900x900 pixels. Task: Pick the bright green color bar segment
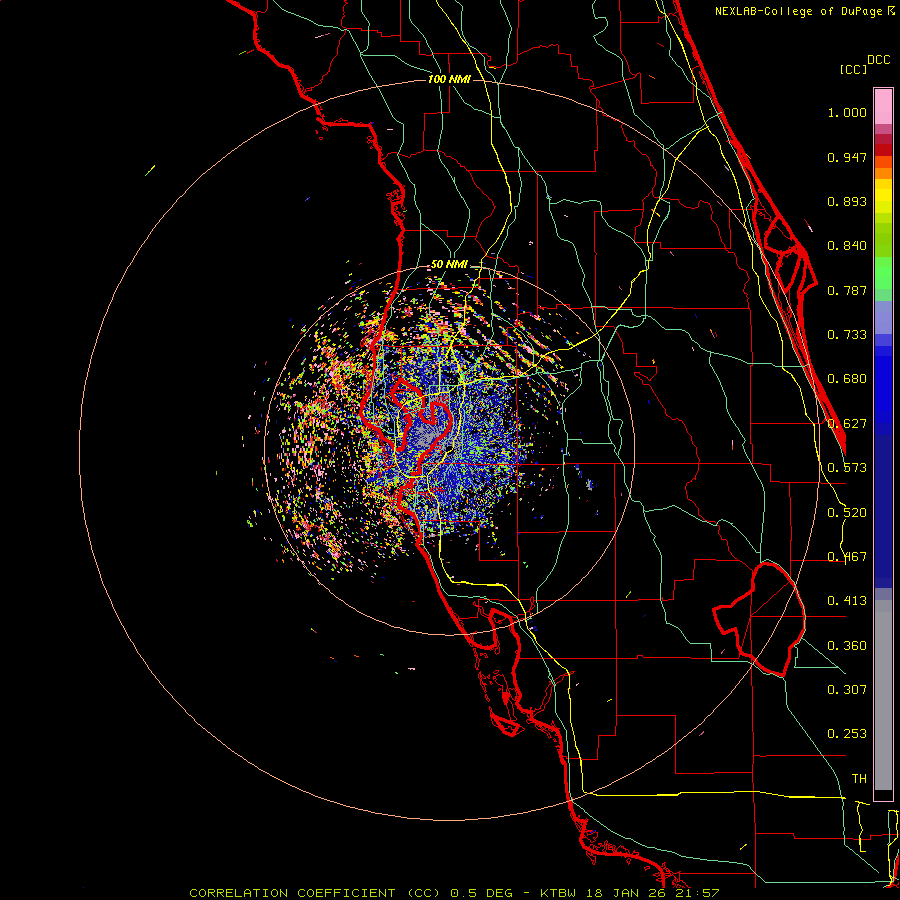[x=883, y=273]
